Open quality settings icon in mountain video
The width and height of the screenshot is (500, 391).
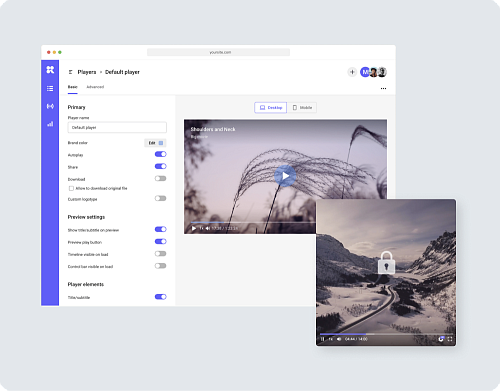(441, 339)
